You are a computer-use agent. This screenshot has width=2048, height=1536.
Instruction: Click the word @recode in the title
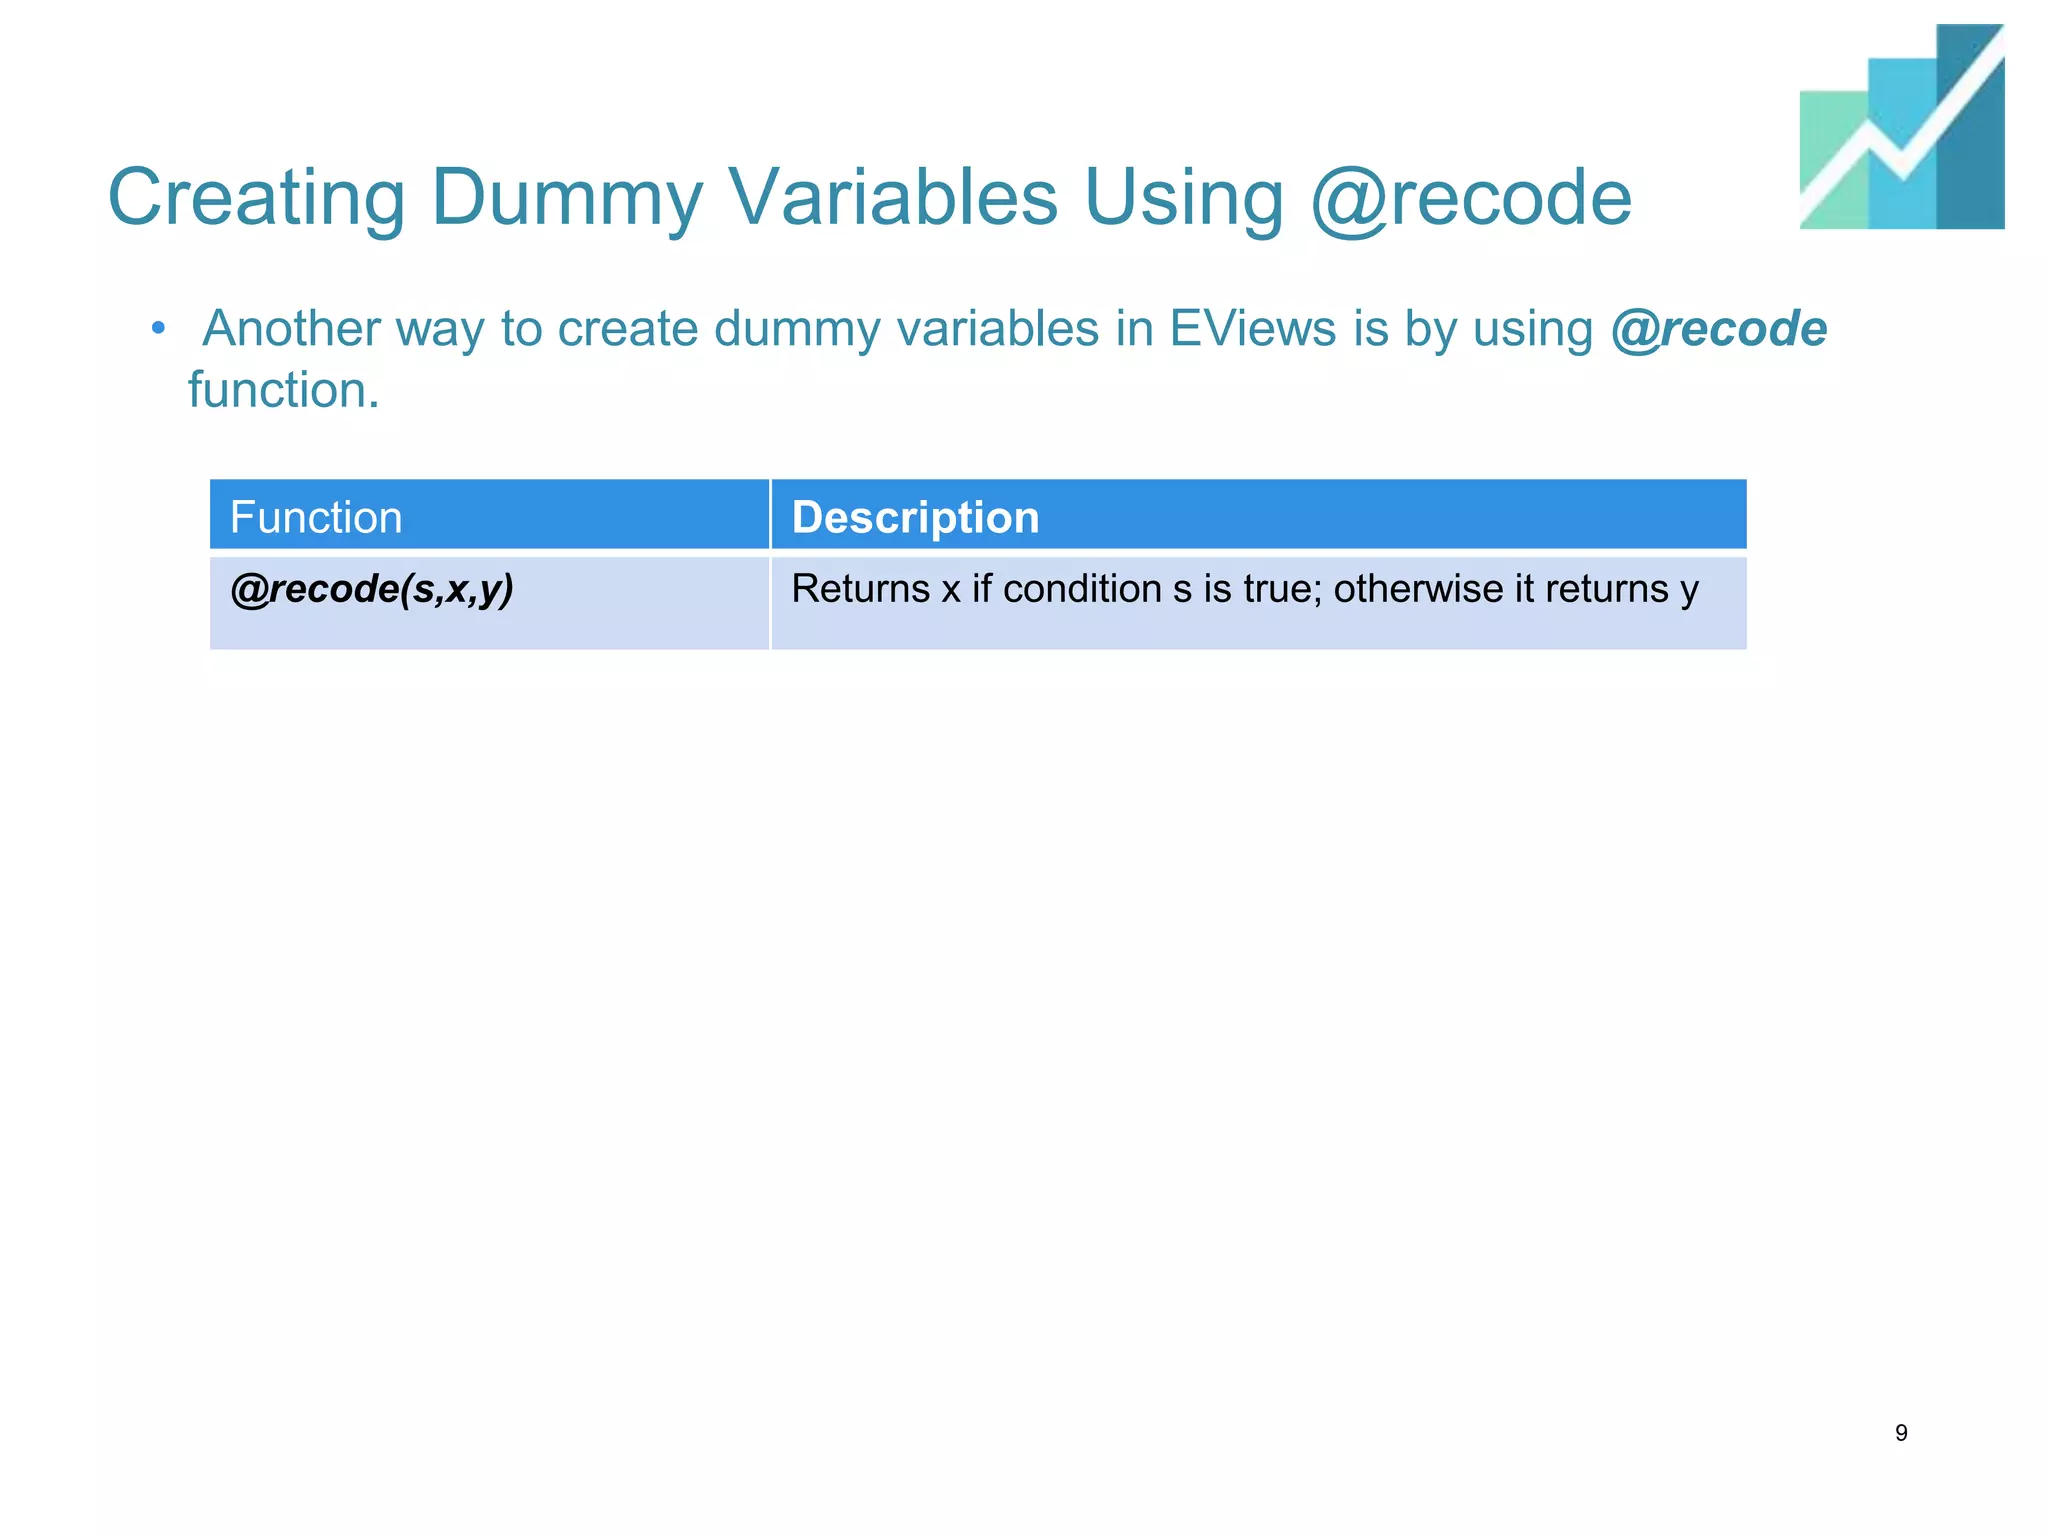(x=1470, y=197)
